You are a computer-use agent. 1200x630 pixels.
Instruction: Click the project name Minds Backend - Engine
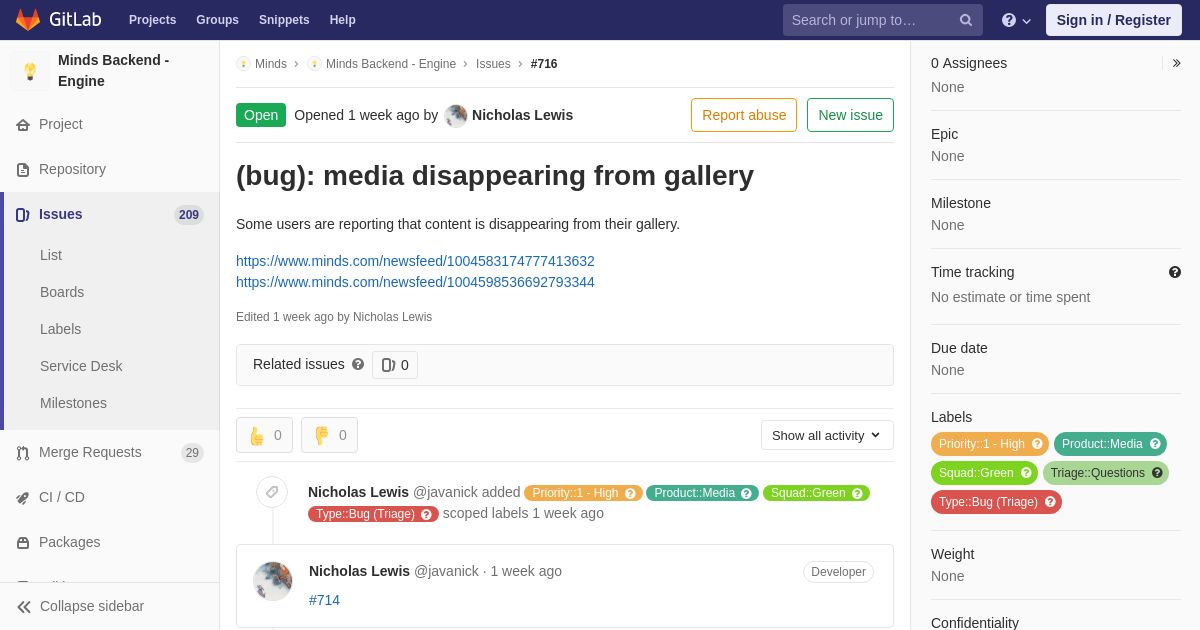(x=113, y=71)
